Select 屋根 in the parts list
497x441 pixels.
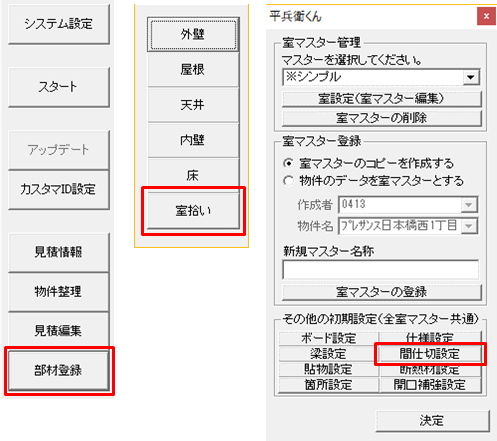193,70
